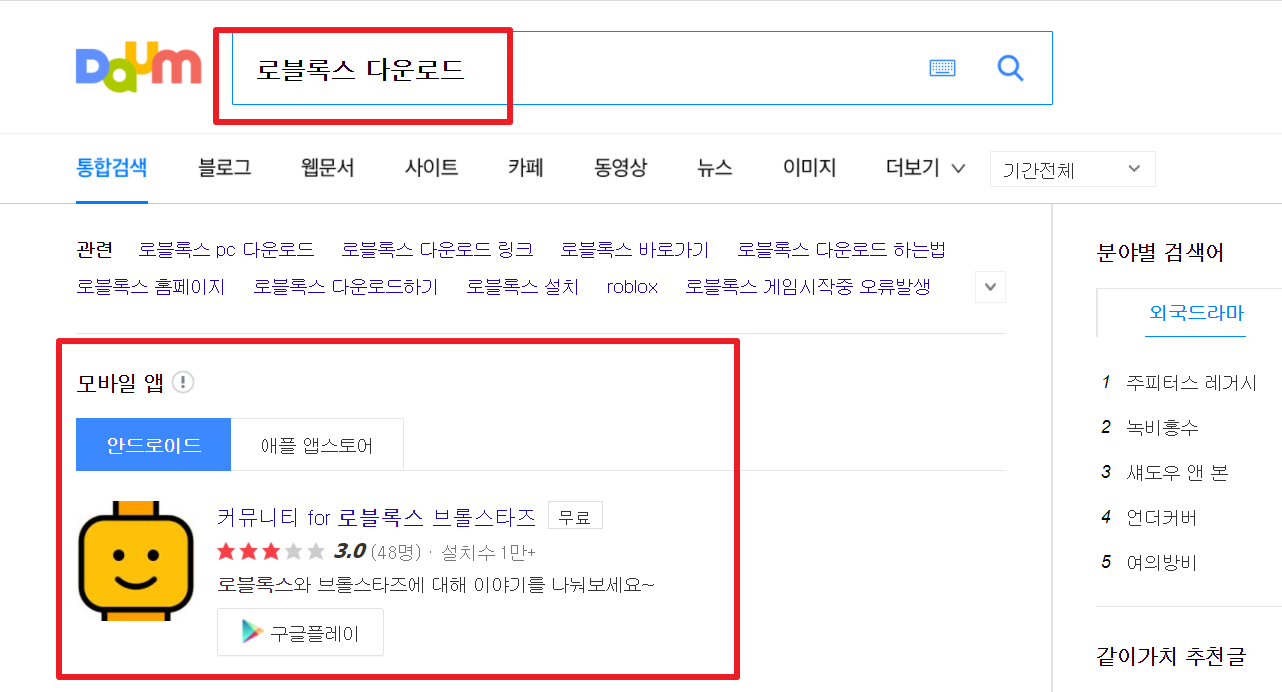Select the 외국드라마 category tab
The image size is (1282, 692).
coord(1196,313)
